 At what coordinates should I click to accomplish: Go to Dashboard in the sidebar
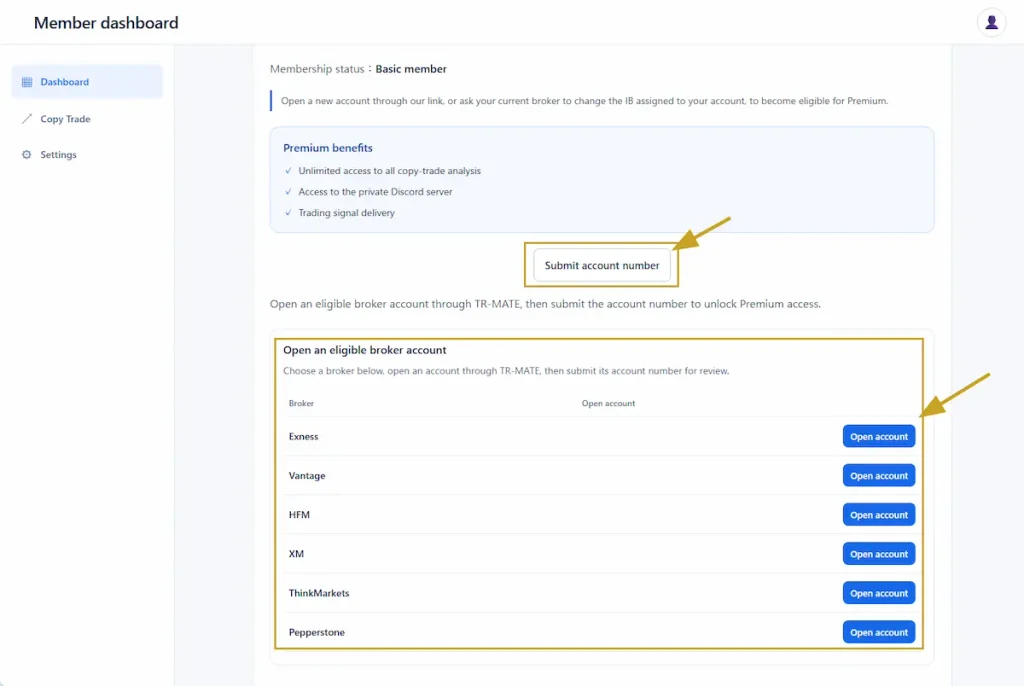(x=87, y=82)
